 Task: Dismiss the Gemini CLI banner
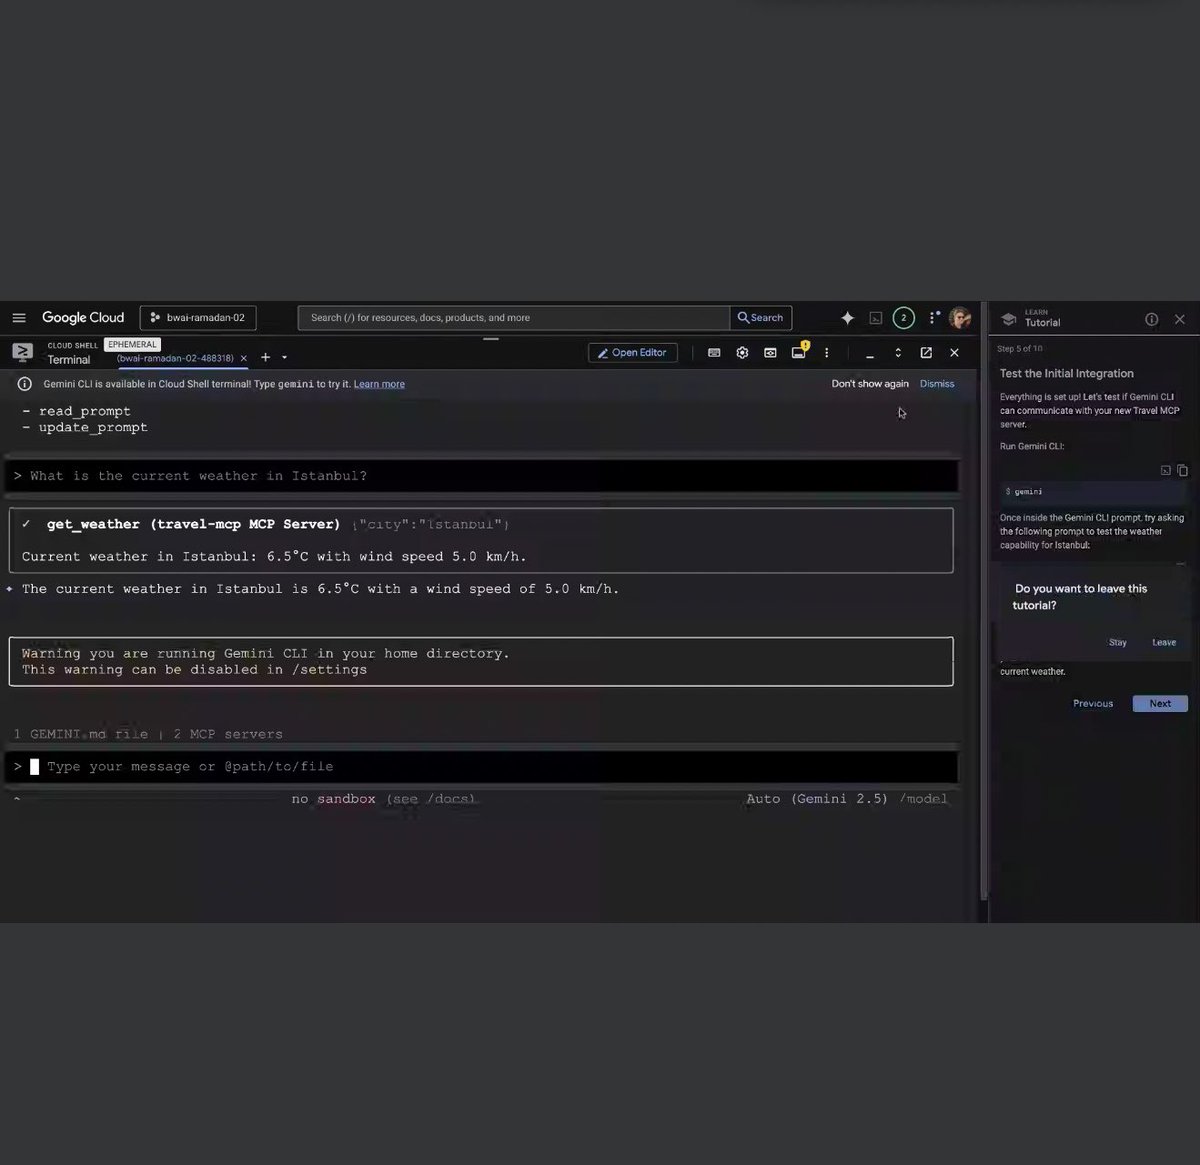(x=937, y=384)
